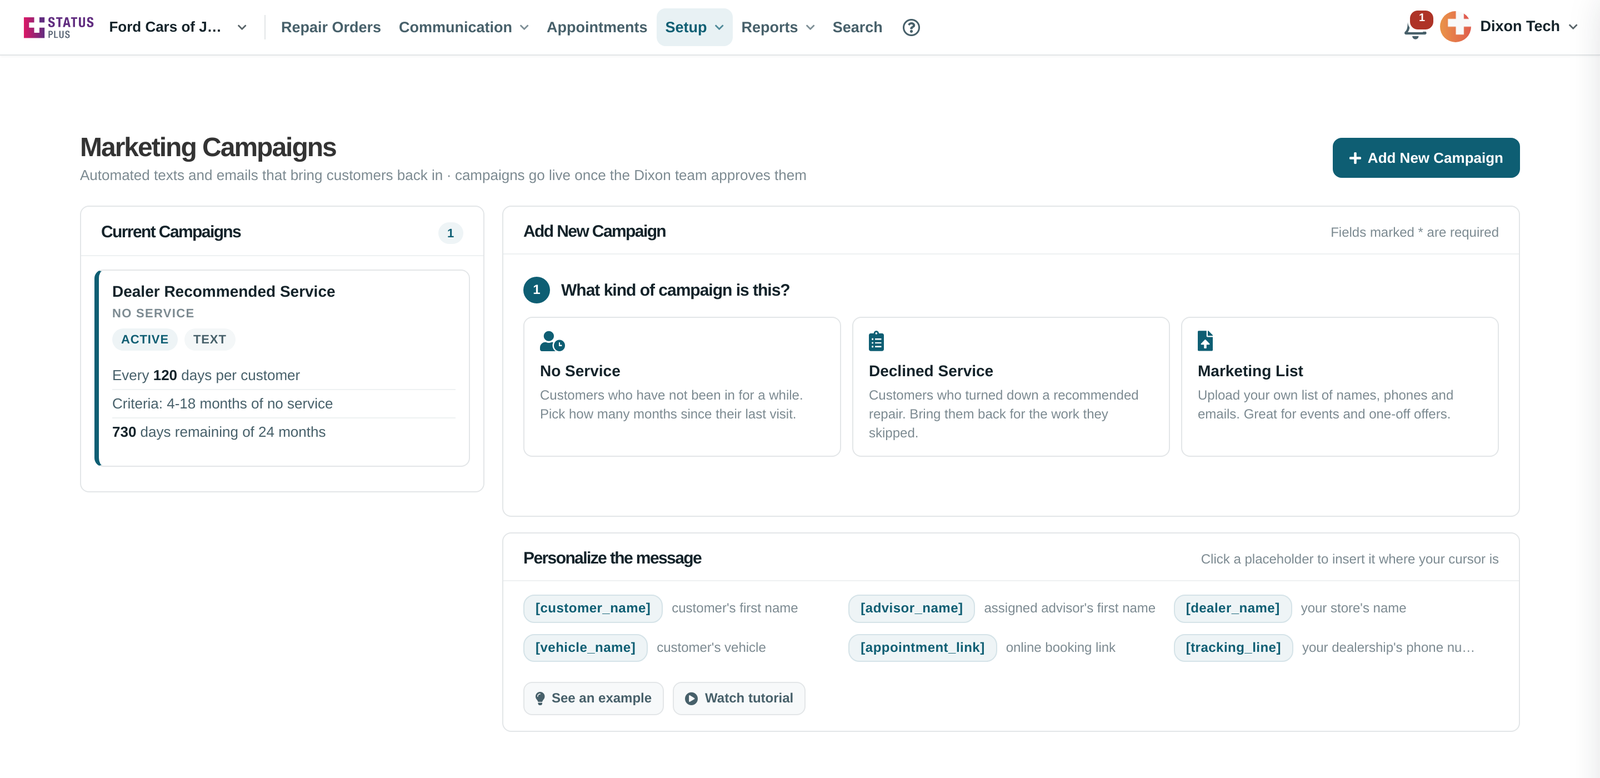Insert the [tracking_line] placeholder
Image resolution: width=1600 pixels, height=778 pixels.
1233,648
